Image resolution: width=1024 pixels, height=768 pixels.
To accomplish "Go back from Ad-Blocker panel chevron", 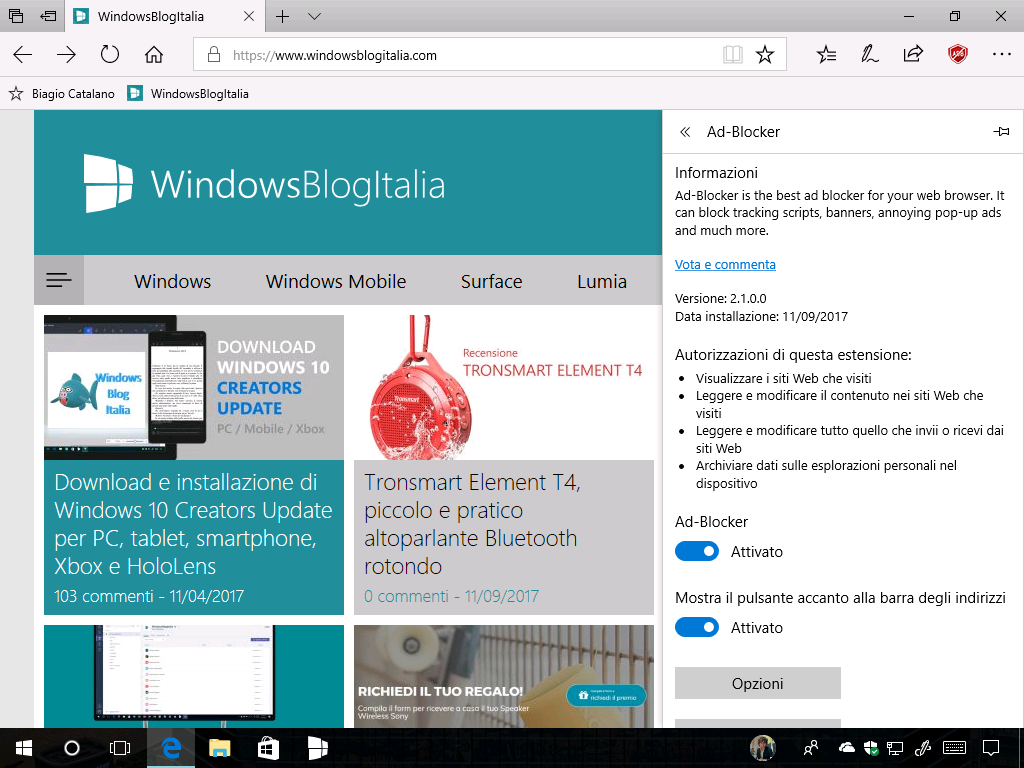I will point(685,132).
